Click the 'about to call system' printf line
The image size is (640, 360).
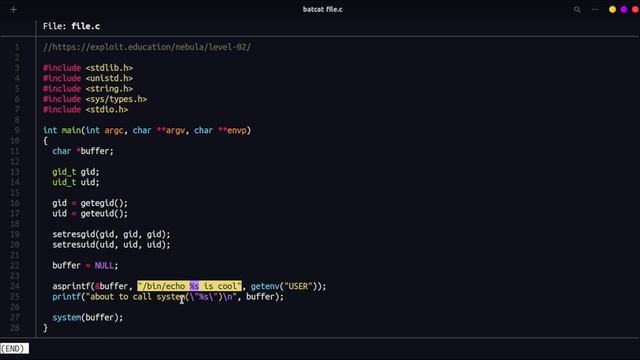(x=168, y=297)
